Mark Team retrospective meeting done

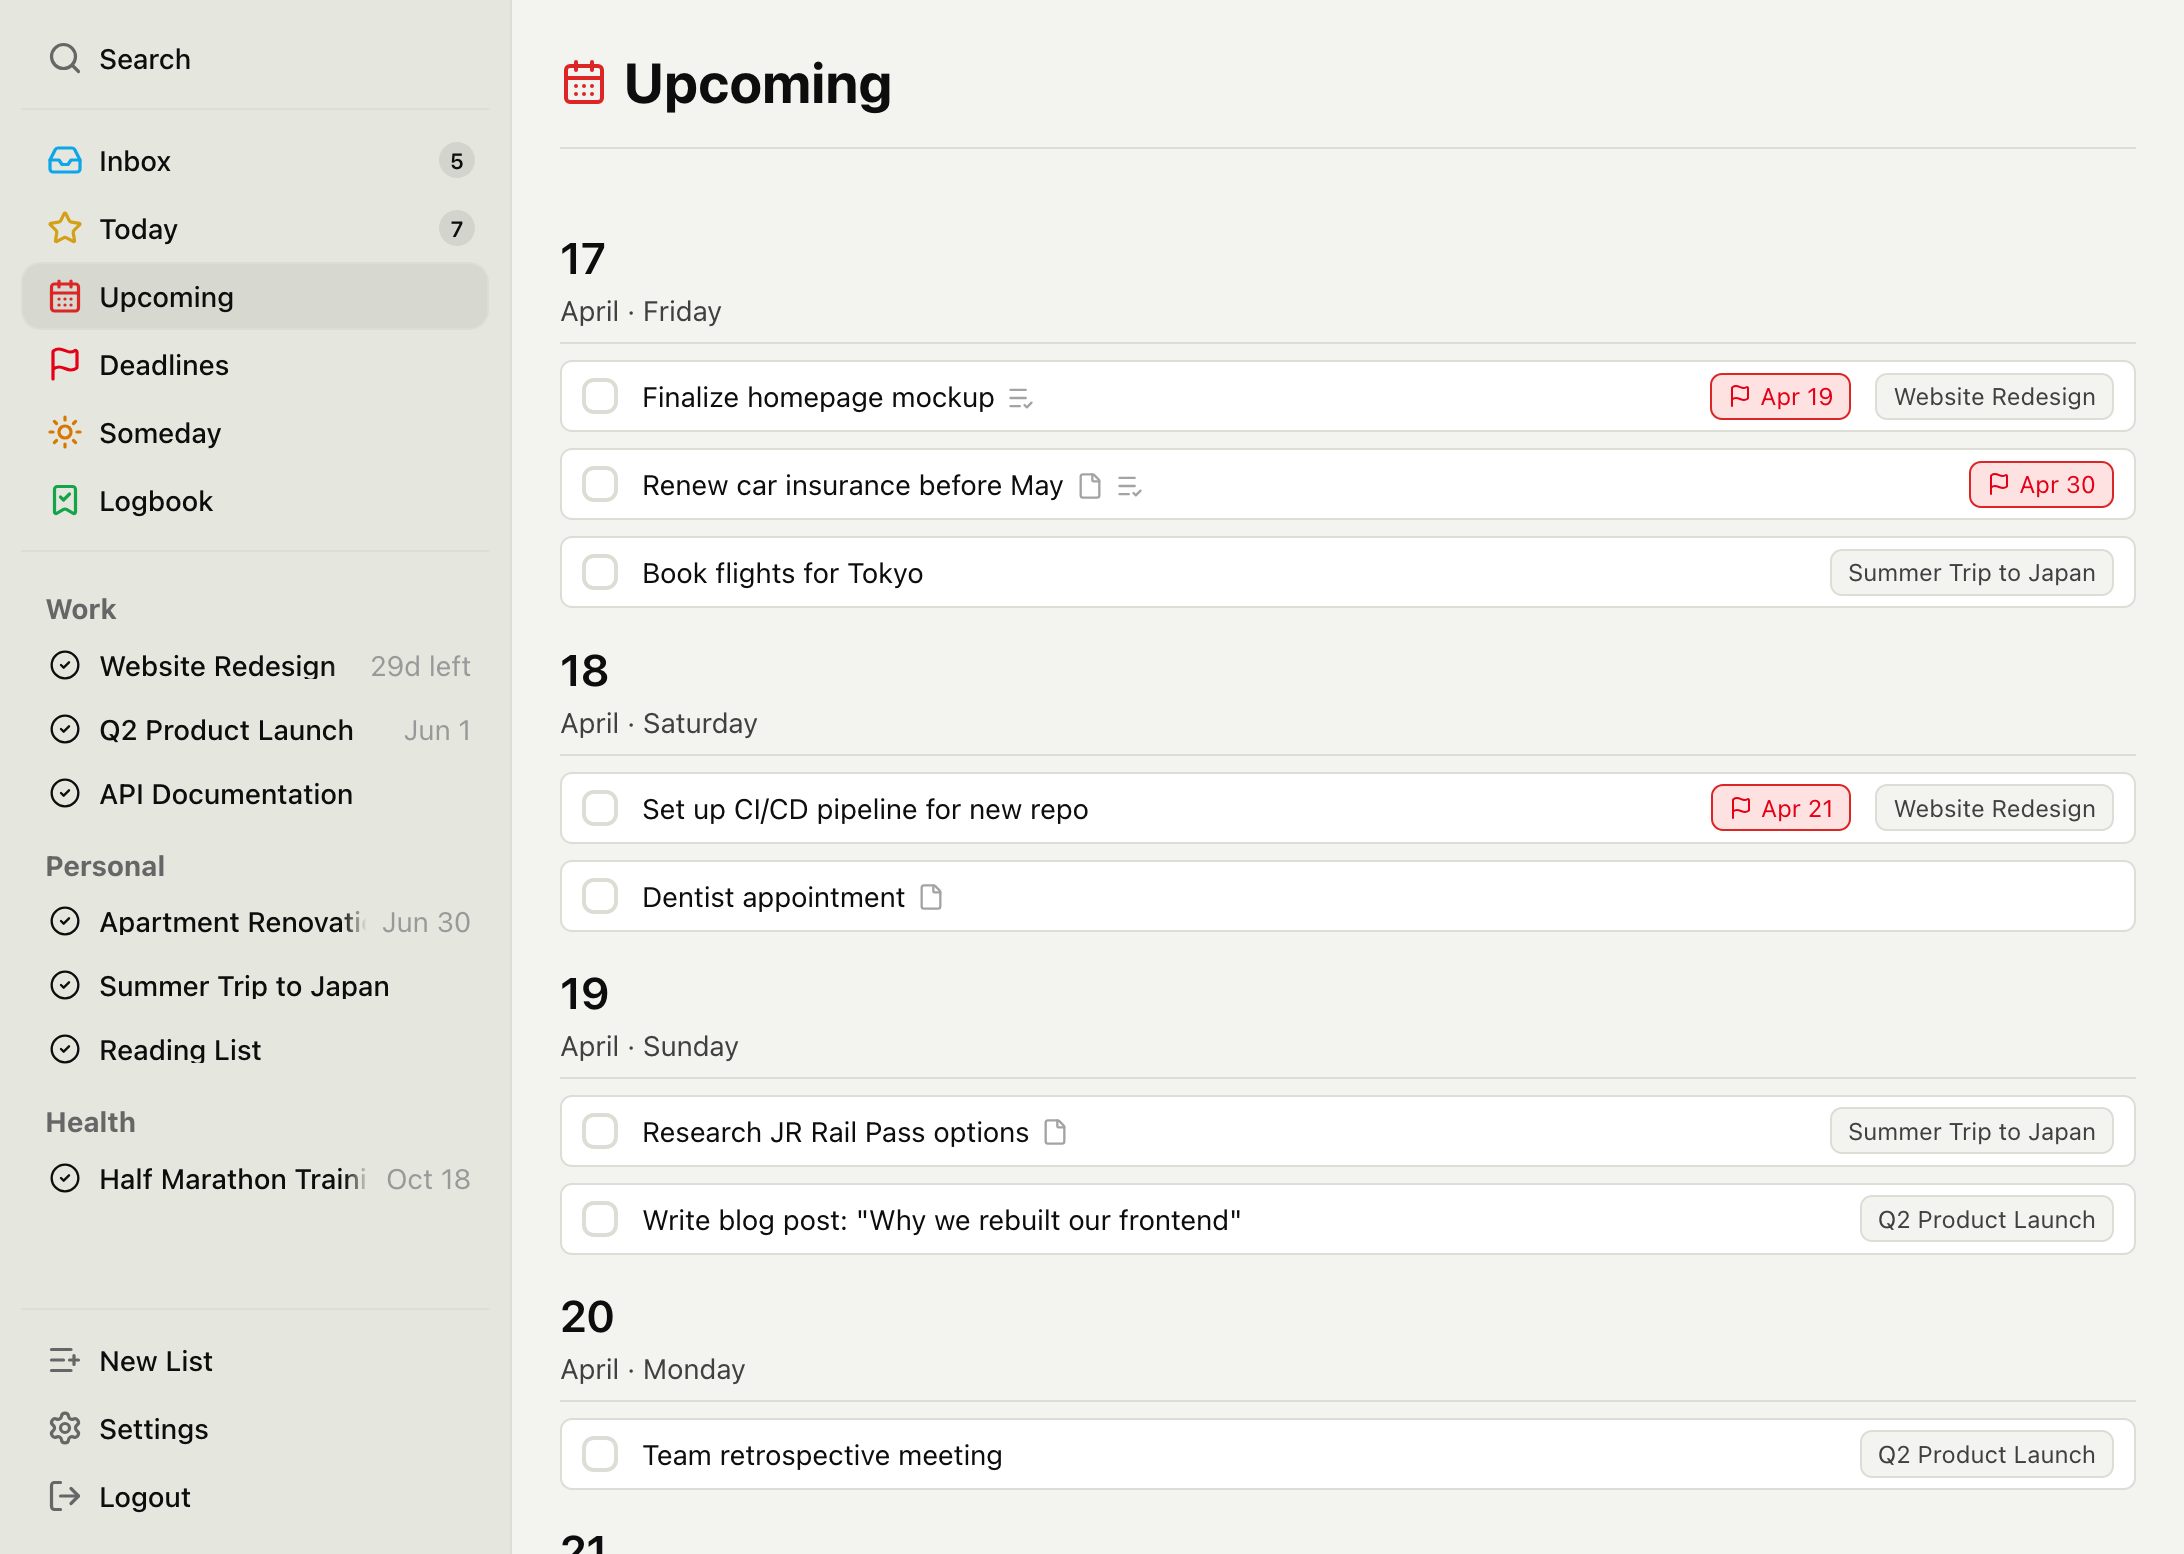click(x=600, y=1455)
